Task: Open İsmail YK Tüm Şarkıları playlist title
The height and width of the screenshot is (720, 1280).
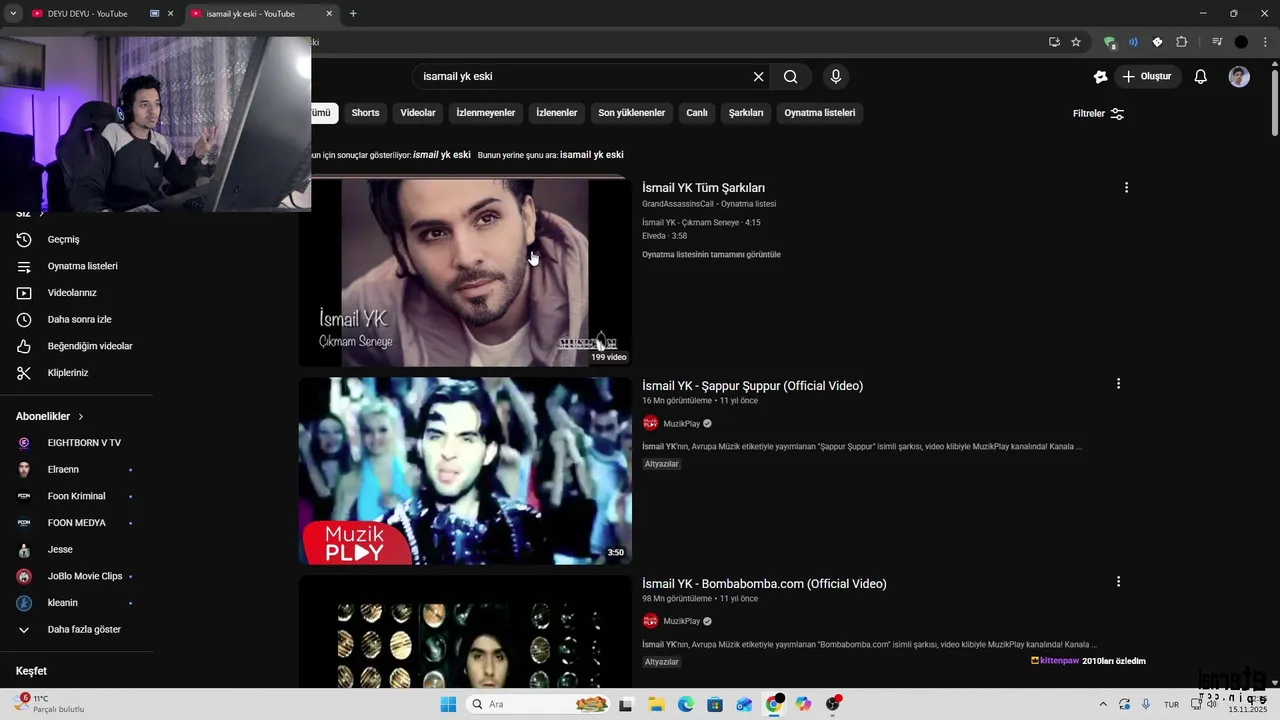Action: (x=704, y=188)
